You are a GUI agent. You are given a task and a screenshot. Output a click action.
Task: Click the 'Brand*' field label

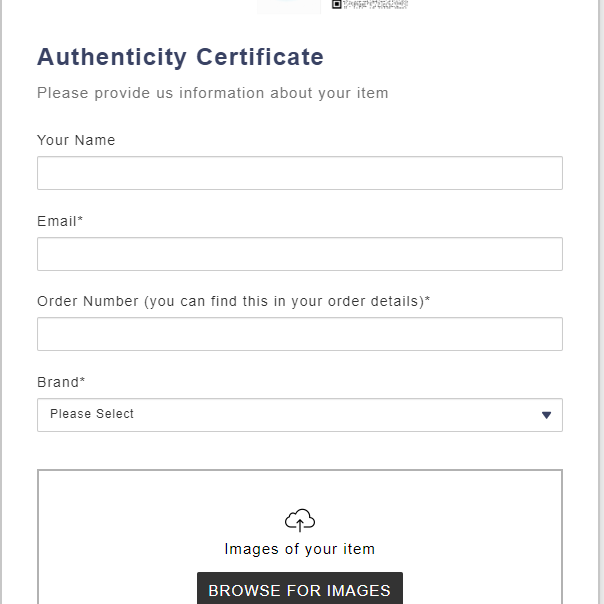point(61,382)
